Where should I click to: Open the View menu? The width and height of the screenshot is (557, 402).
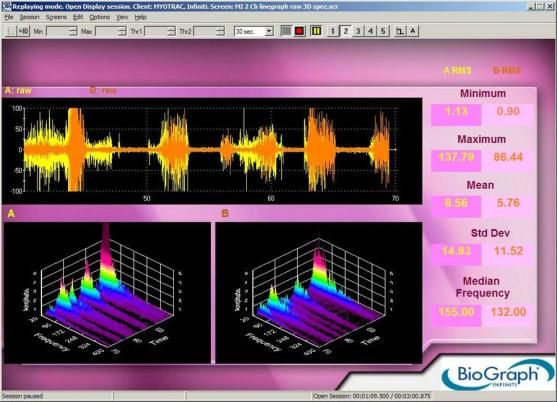[122, 17]
